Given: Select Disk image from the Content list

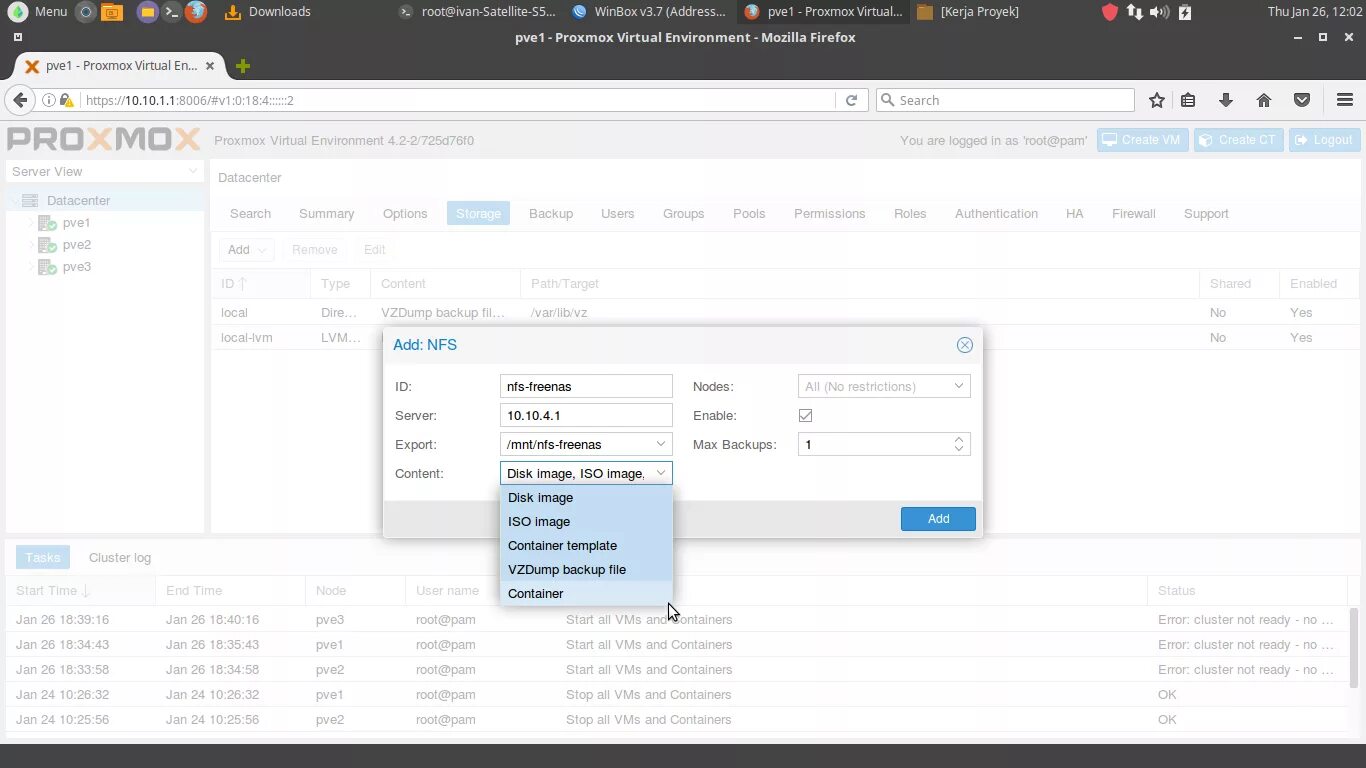Looking at the screenshot, I should (x=540, y=497).
